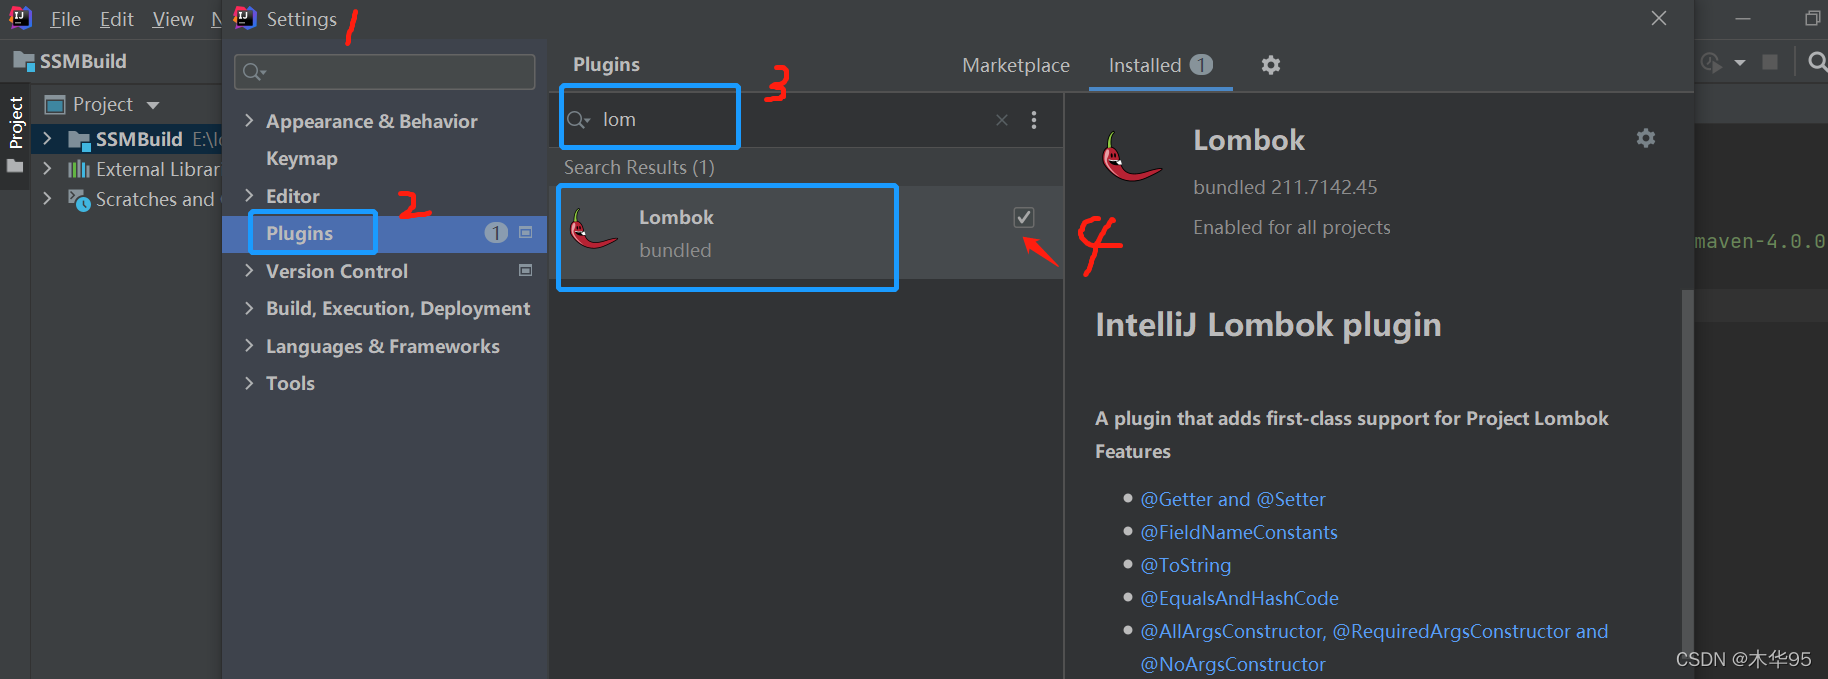The image size is (1828, 679).
Task: Open the gear menu next to the Installed tab
Action: click(1271, 65)
